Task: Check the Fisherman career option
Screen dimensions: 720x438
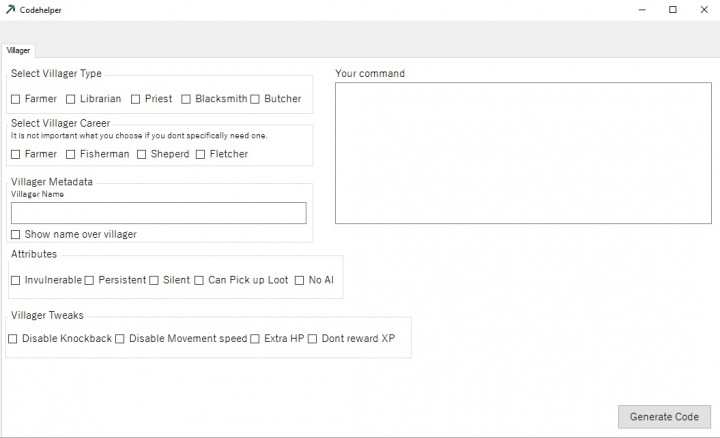Action: 71,154
